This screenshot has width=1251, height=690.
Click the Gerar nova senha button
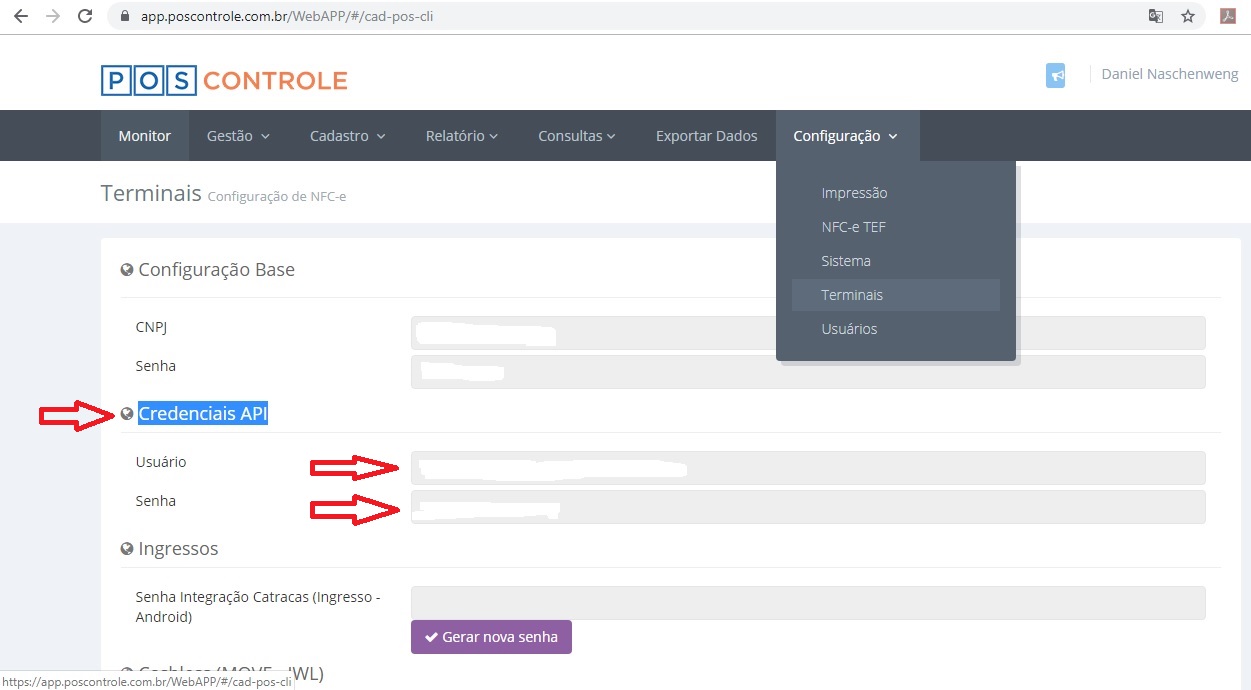(x=491, y=637)
